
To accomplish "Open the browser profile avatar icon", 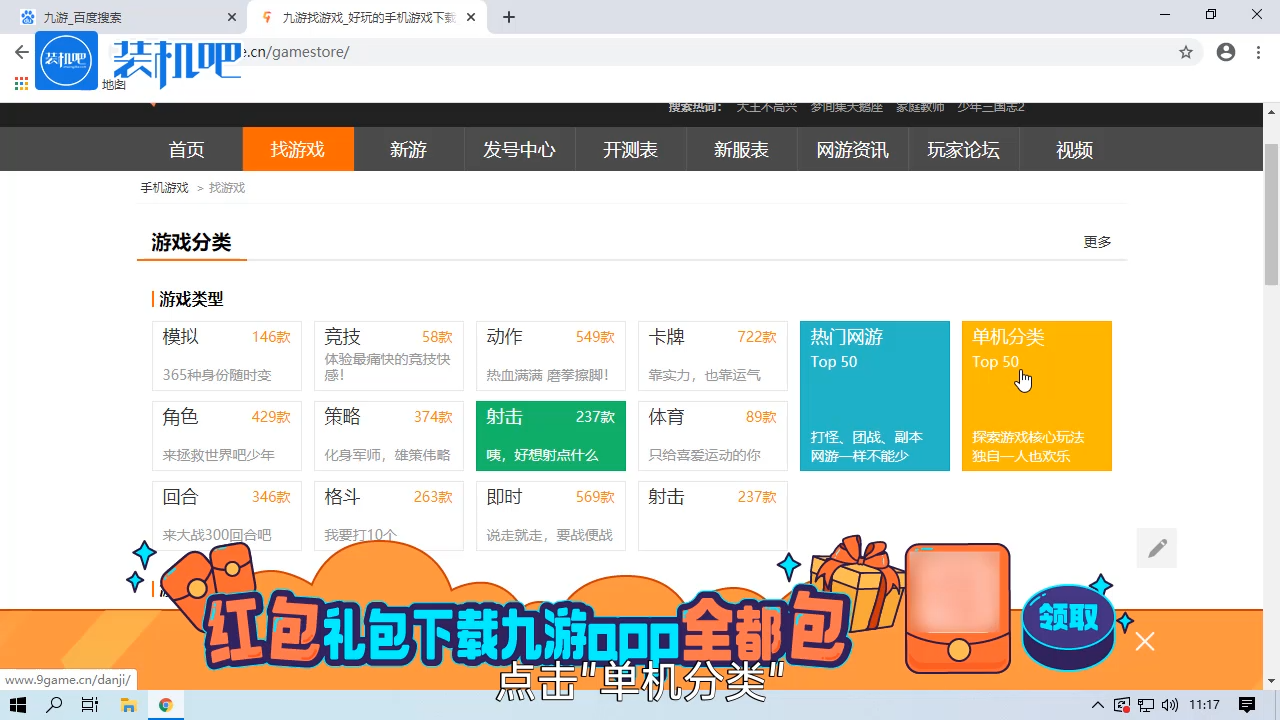I will (1226, 52).
